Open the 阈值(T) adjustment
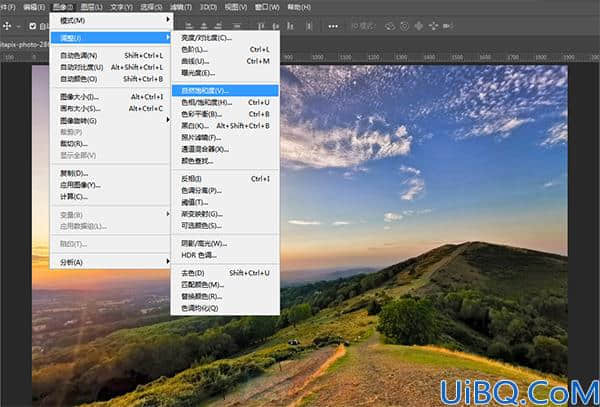Viewport: 600px width, 407px height. [x=225, y=202]
